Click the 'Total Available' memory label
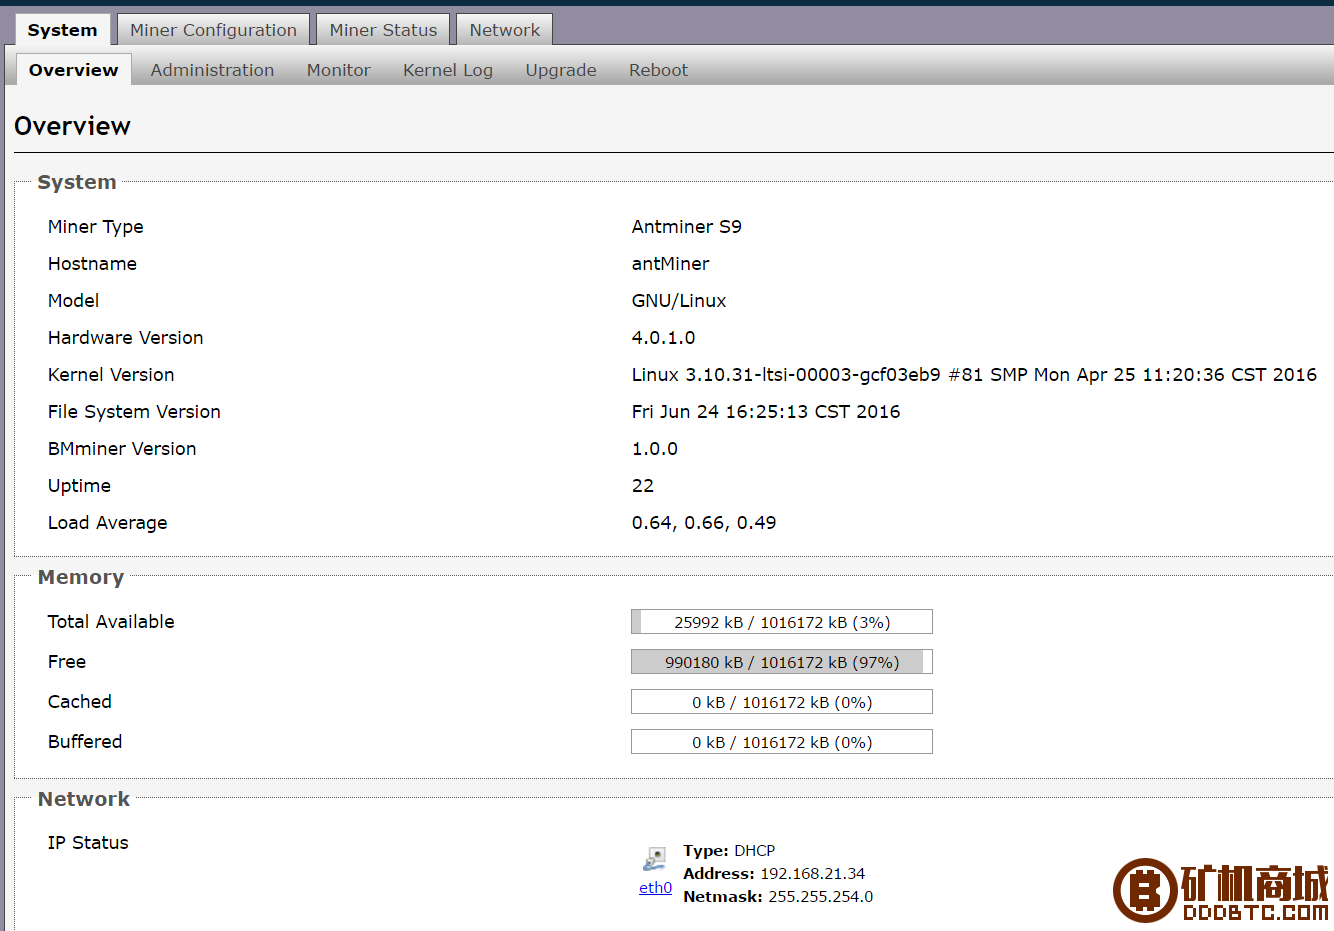Viewport: 1334px width, 931px height. pos(111,622)
